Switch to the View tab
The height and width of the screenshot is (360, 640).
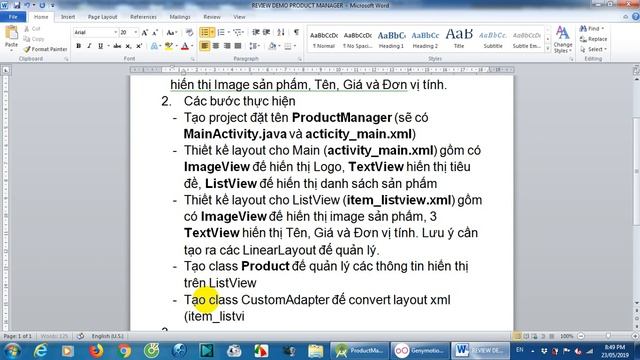[239, 17]
